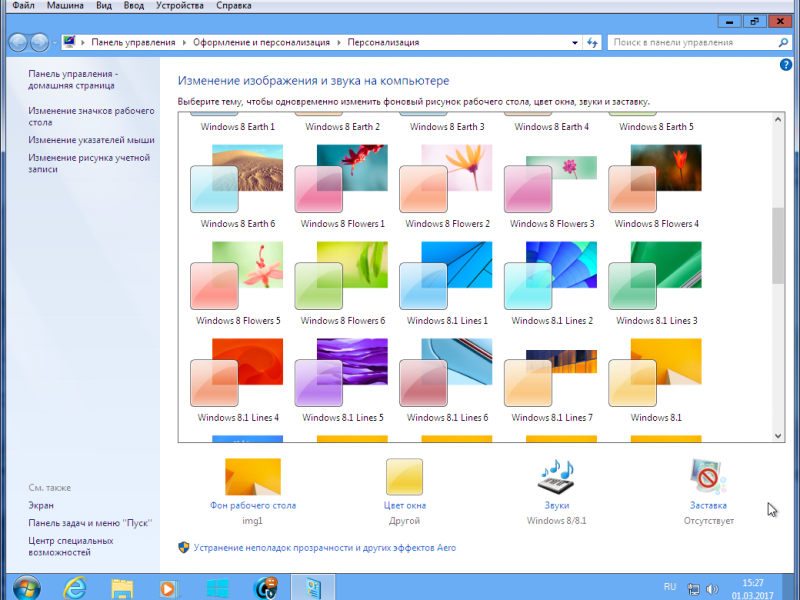The image size is (800, 600).
Task: Expand the breadcrumb arrow after Оформление и персонализация
Action: pyautogui.click(x=339, y=42)
